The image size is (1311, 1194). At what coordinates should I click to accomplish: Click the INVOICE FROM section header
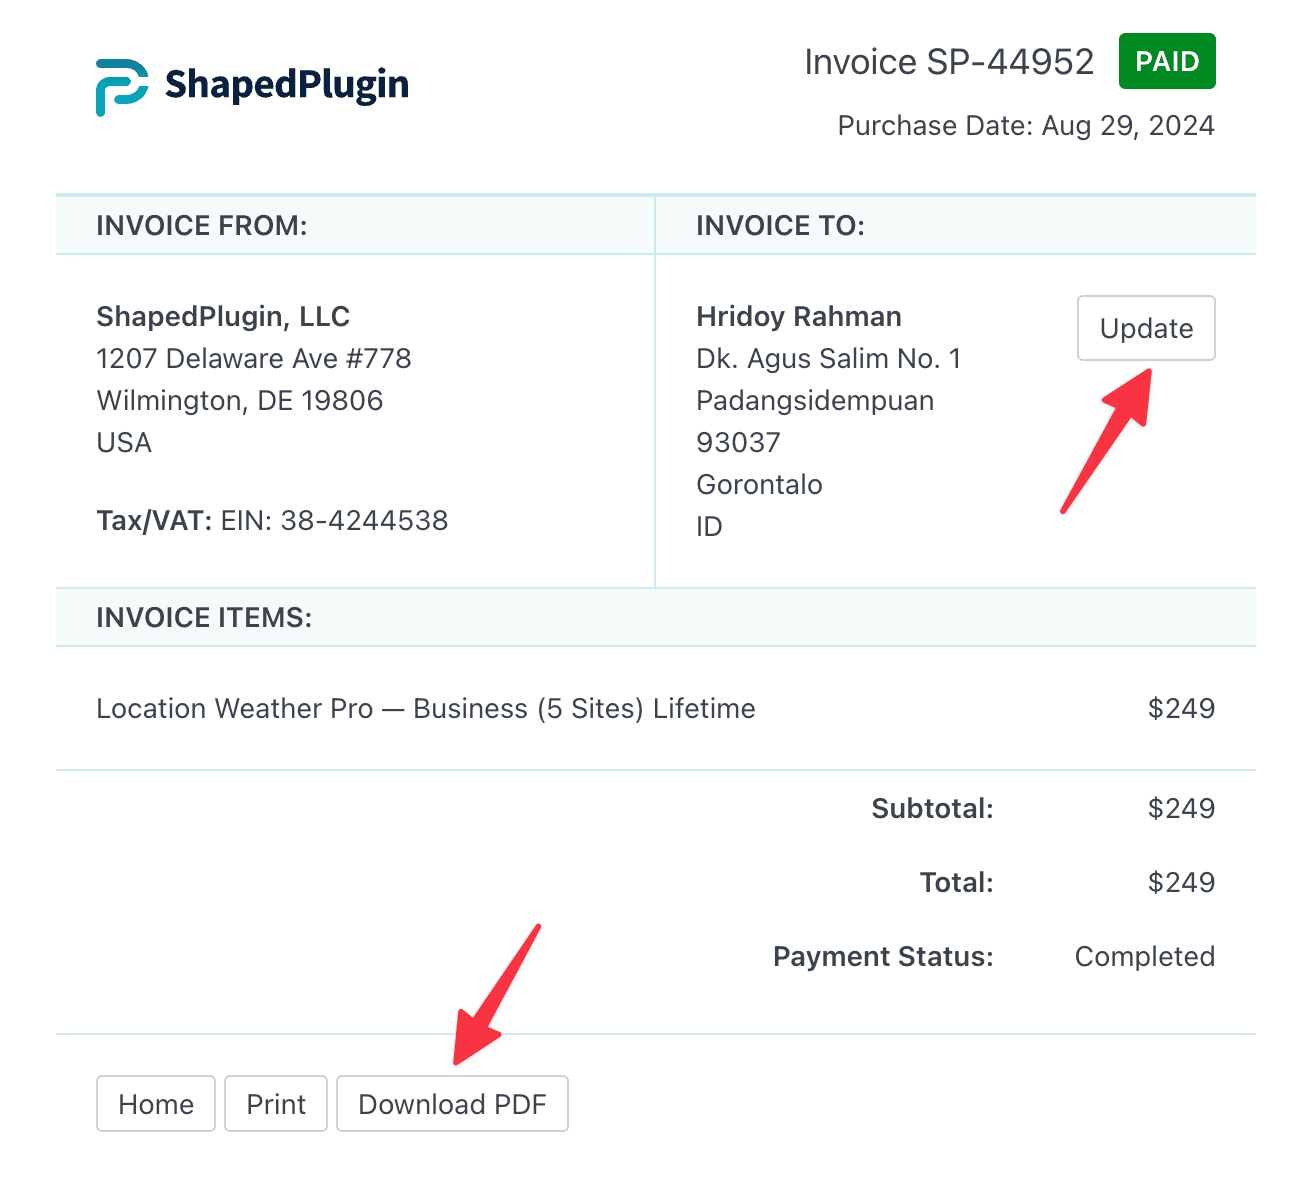[202, 226]
